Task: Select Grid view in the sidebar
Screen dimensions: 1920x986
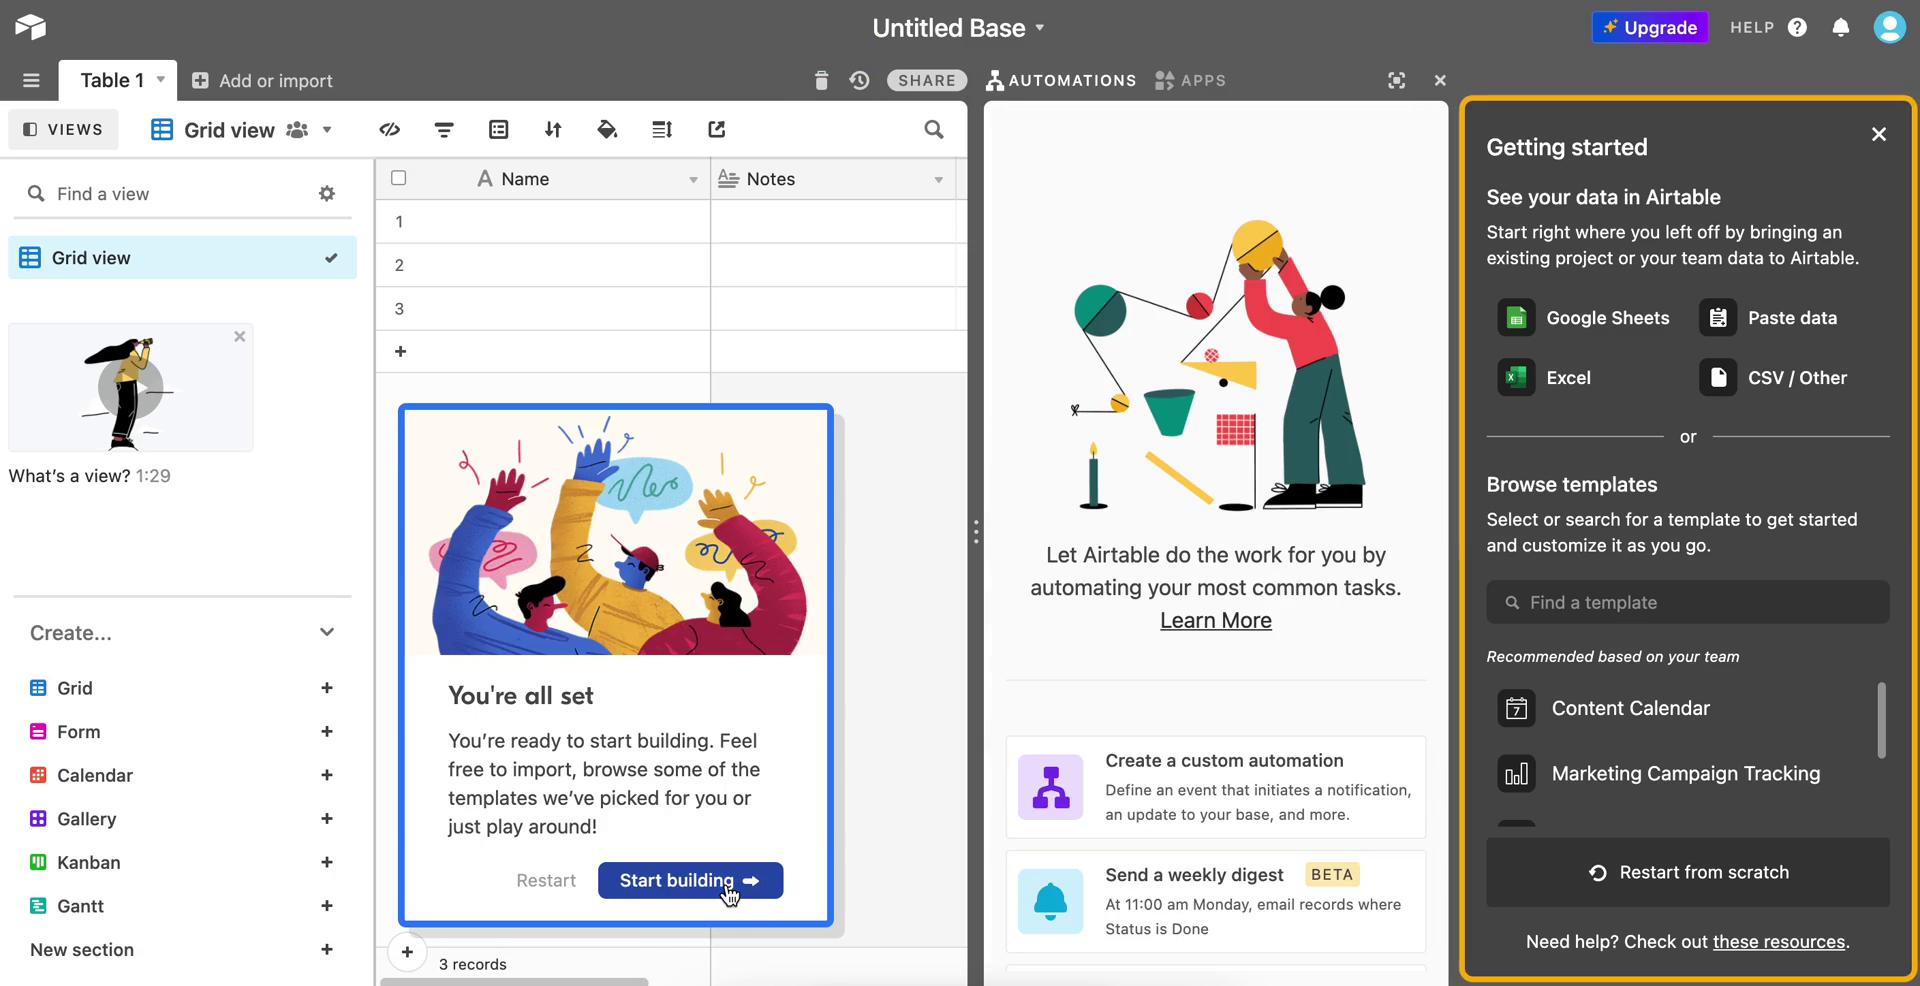Action: (x=182, y=257)
